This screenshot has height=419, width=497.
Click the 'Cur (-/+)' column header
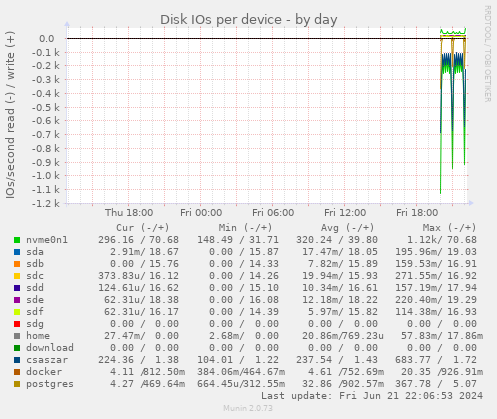click(143, 228)
